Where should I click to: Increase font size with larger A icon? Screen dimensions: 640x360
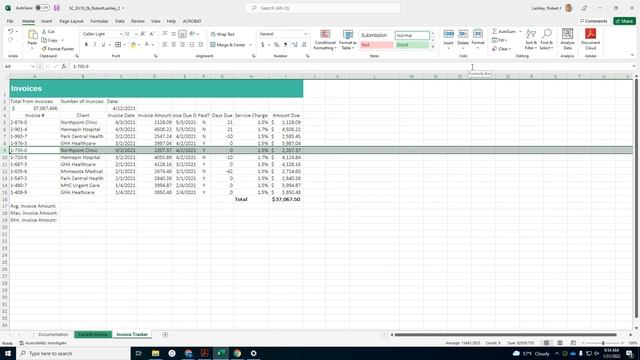click(143, 34)
